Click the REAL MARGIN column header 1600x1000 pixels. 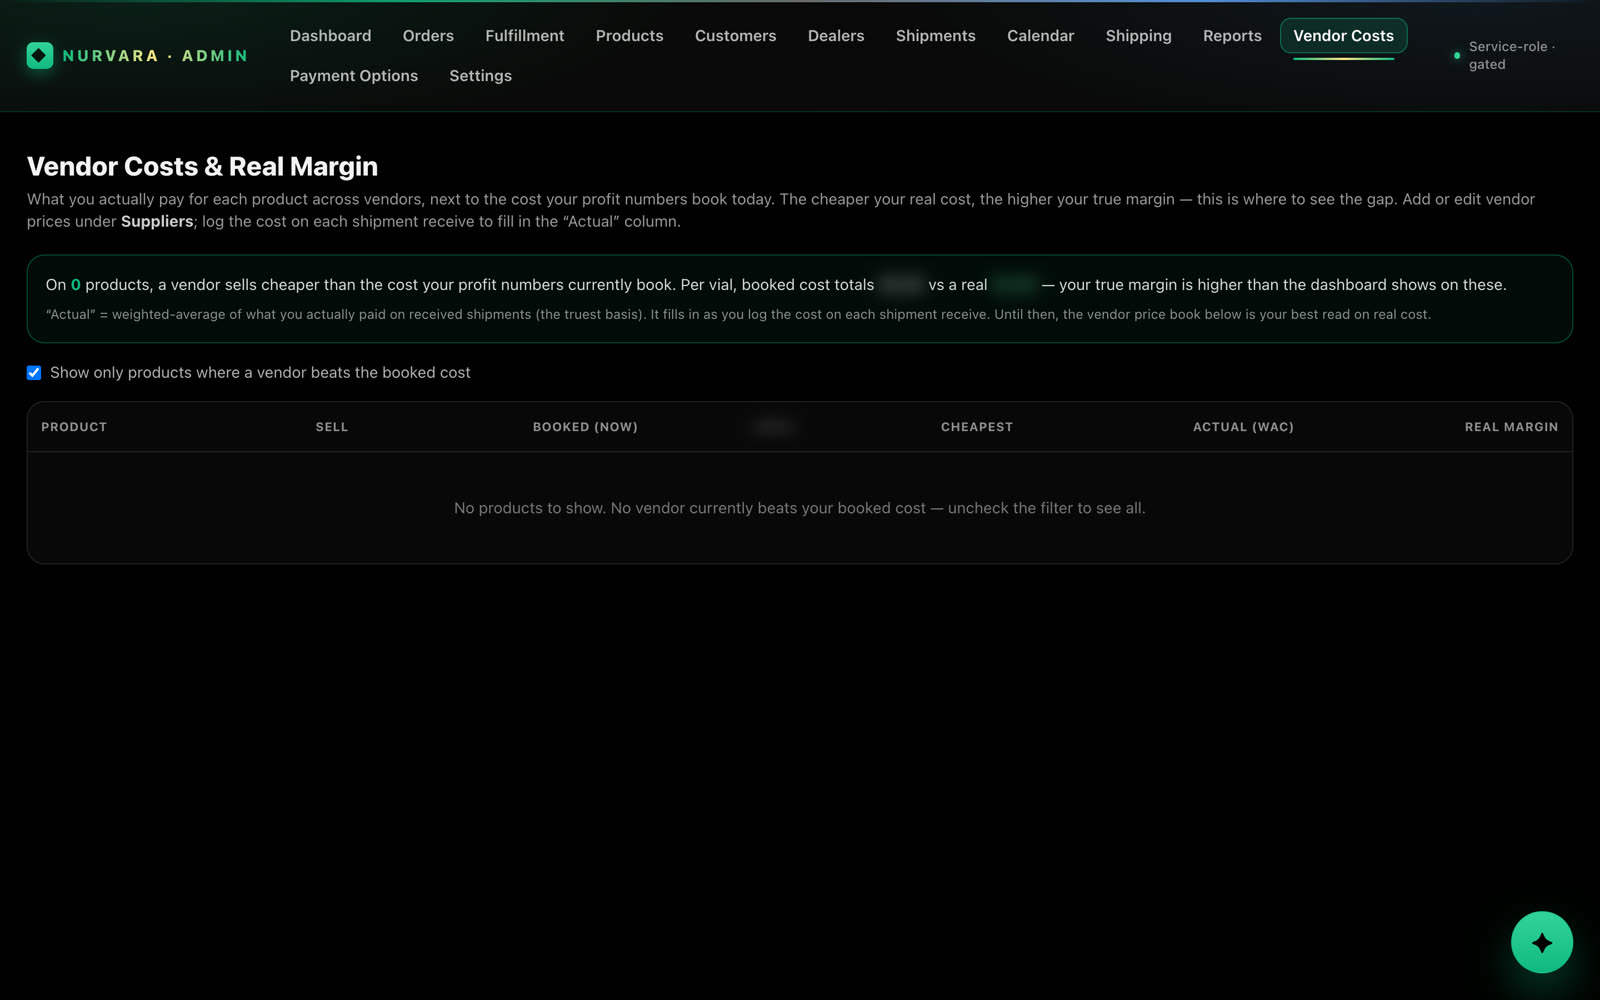coord(1511,427)
